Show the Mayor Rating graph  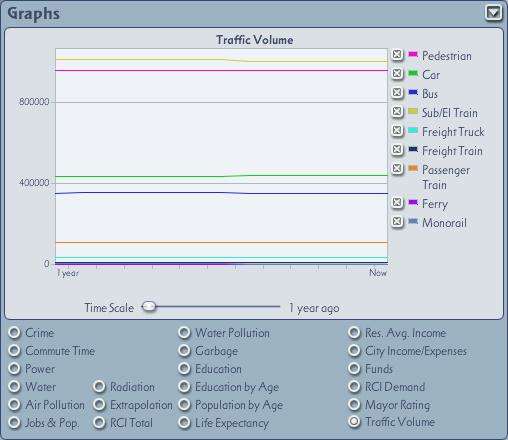[x=354, y=405]
